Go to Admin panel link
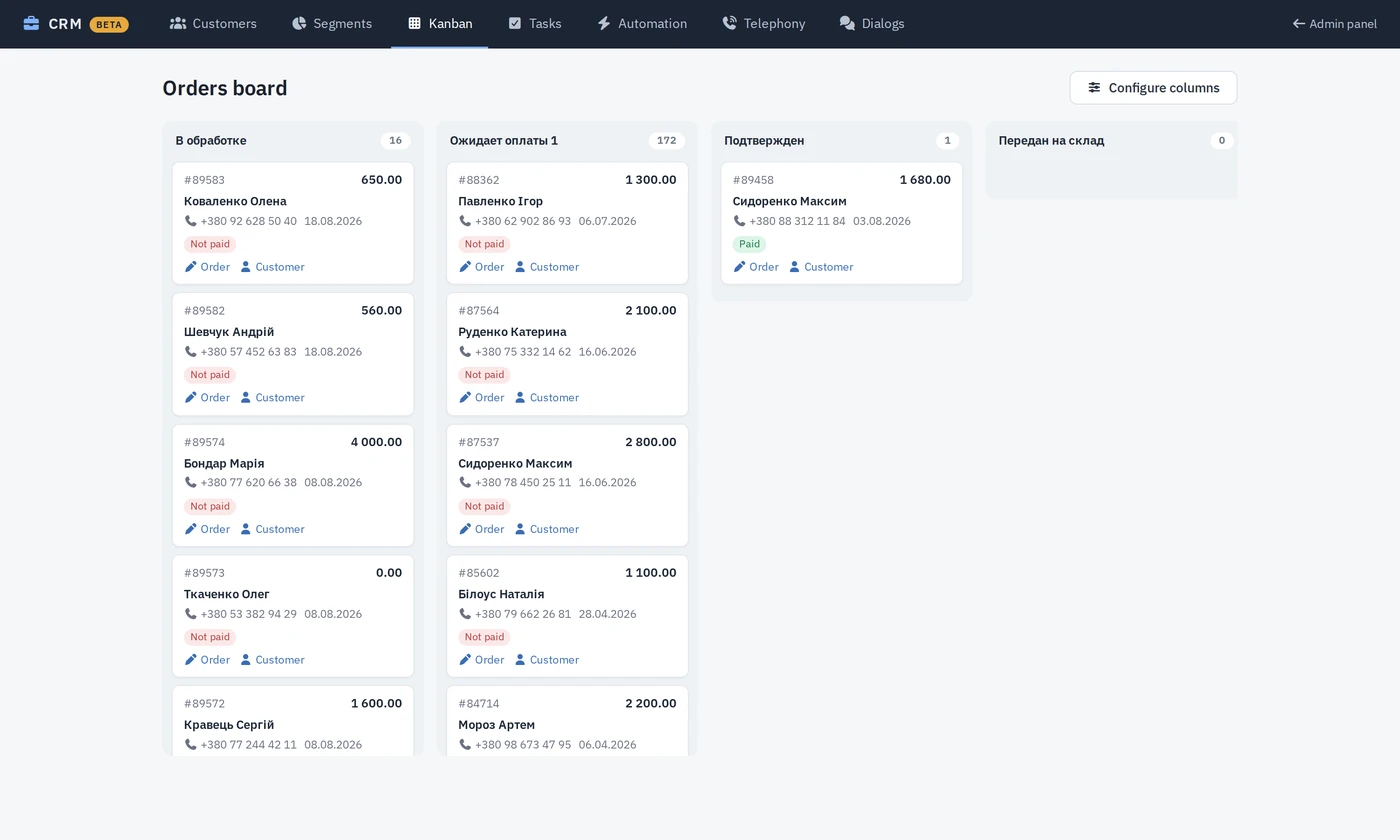 pyautogui.click(x=1335, y=23)
